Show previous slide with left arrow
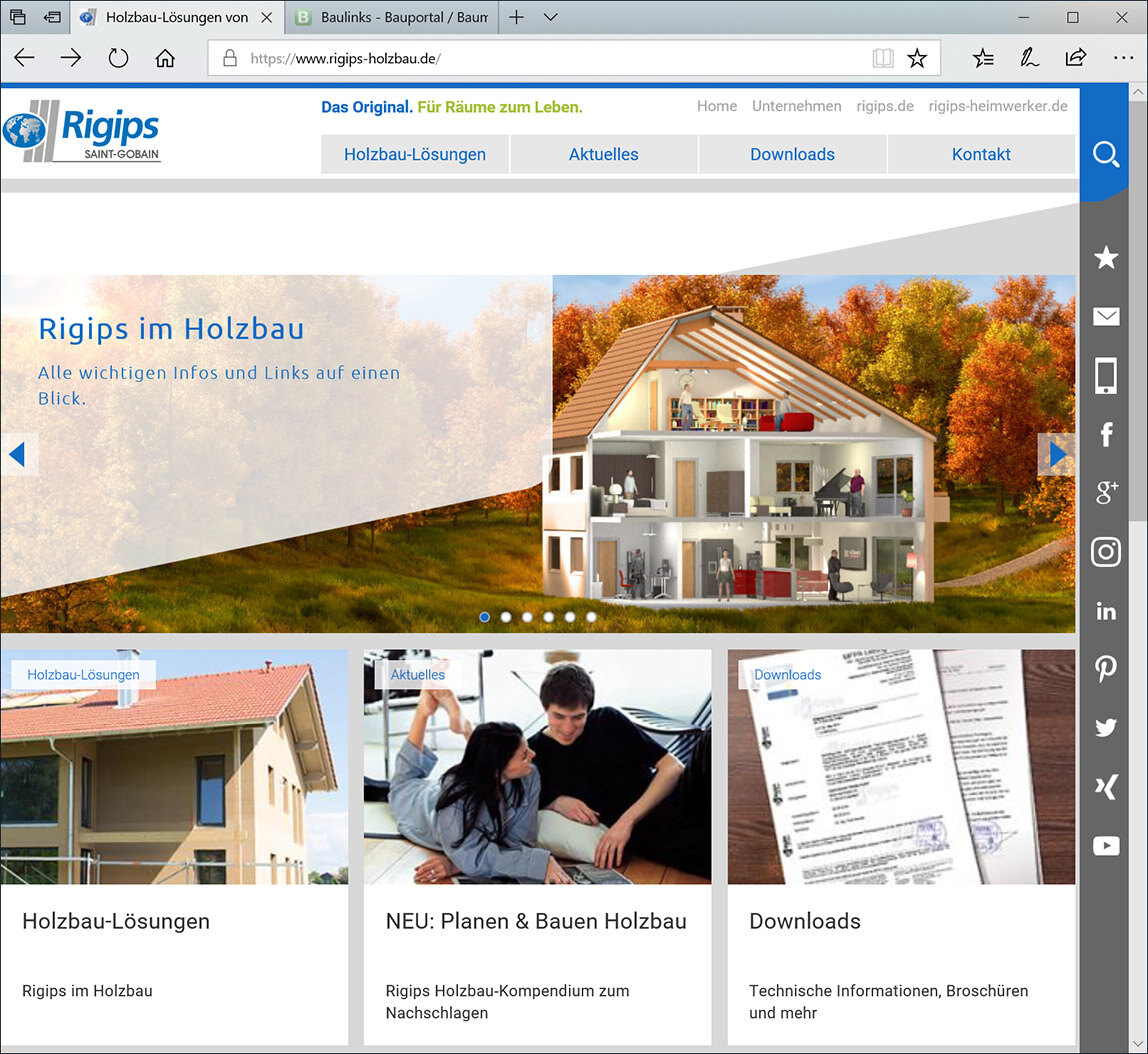 [18, 455]
